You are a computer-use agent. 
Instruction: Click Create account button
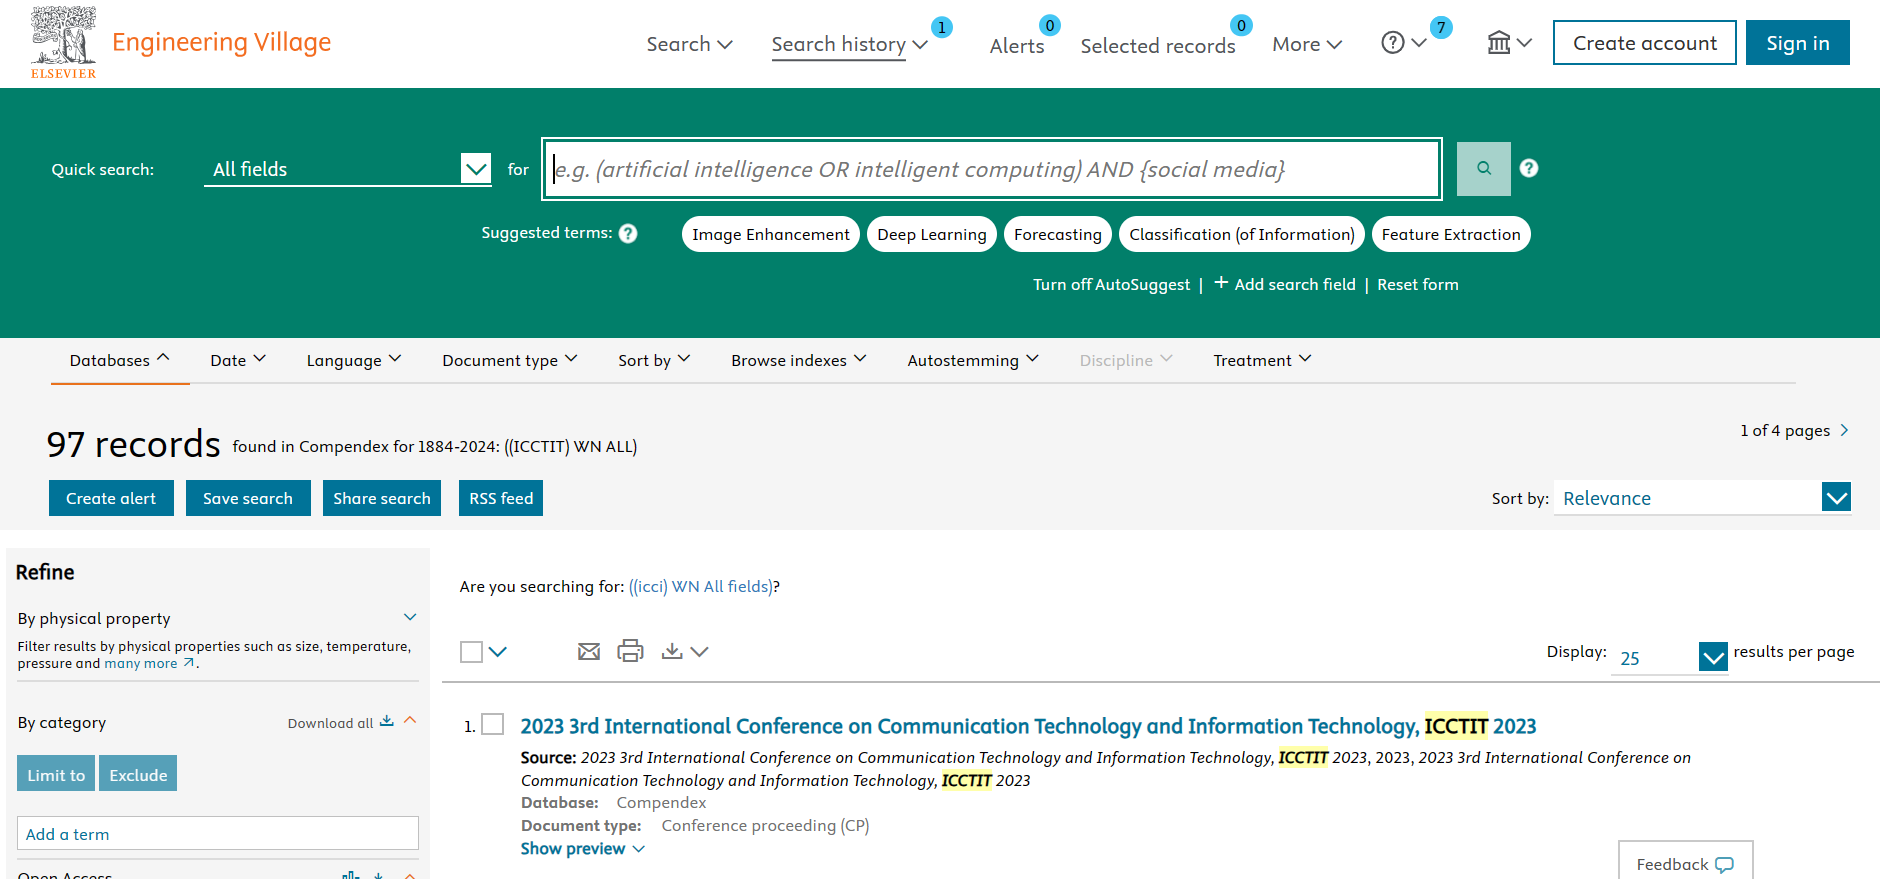click(x=1645, y=43)
